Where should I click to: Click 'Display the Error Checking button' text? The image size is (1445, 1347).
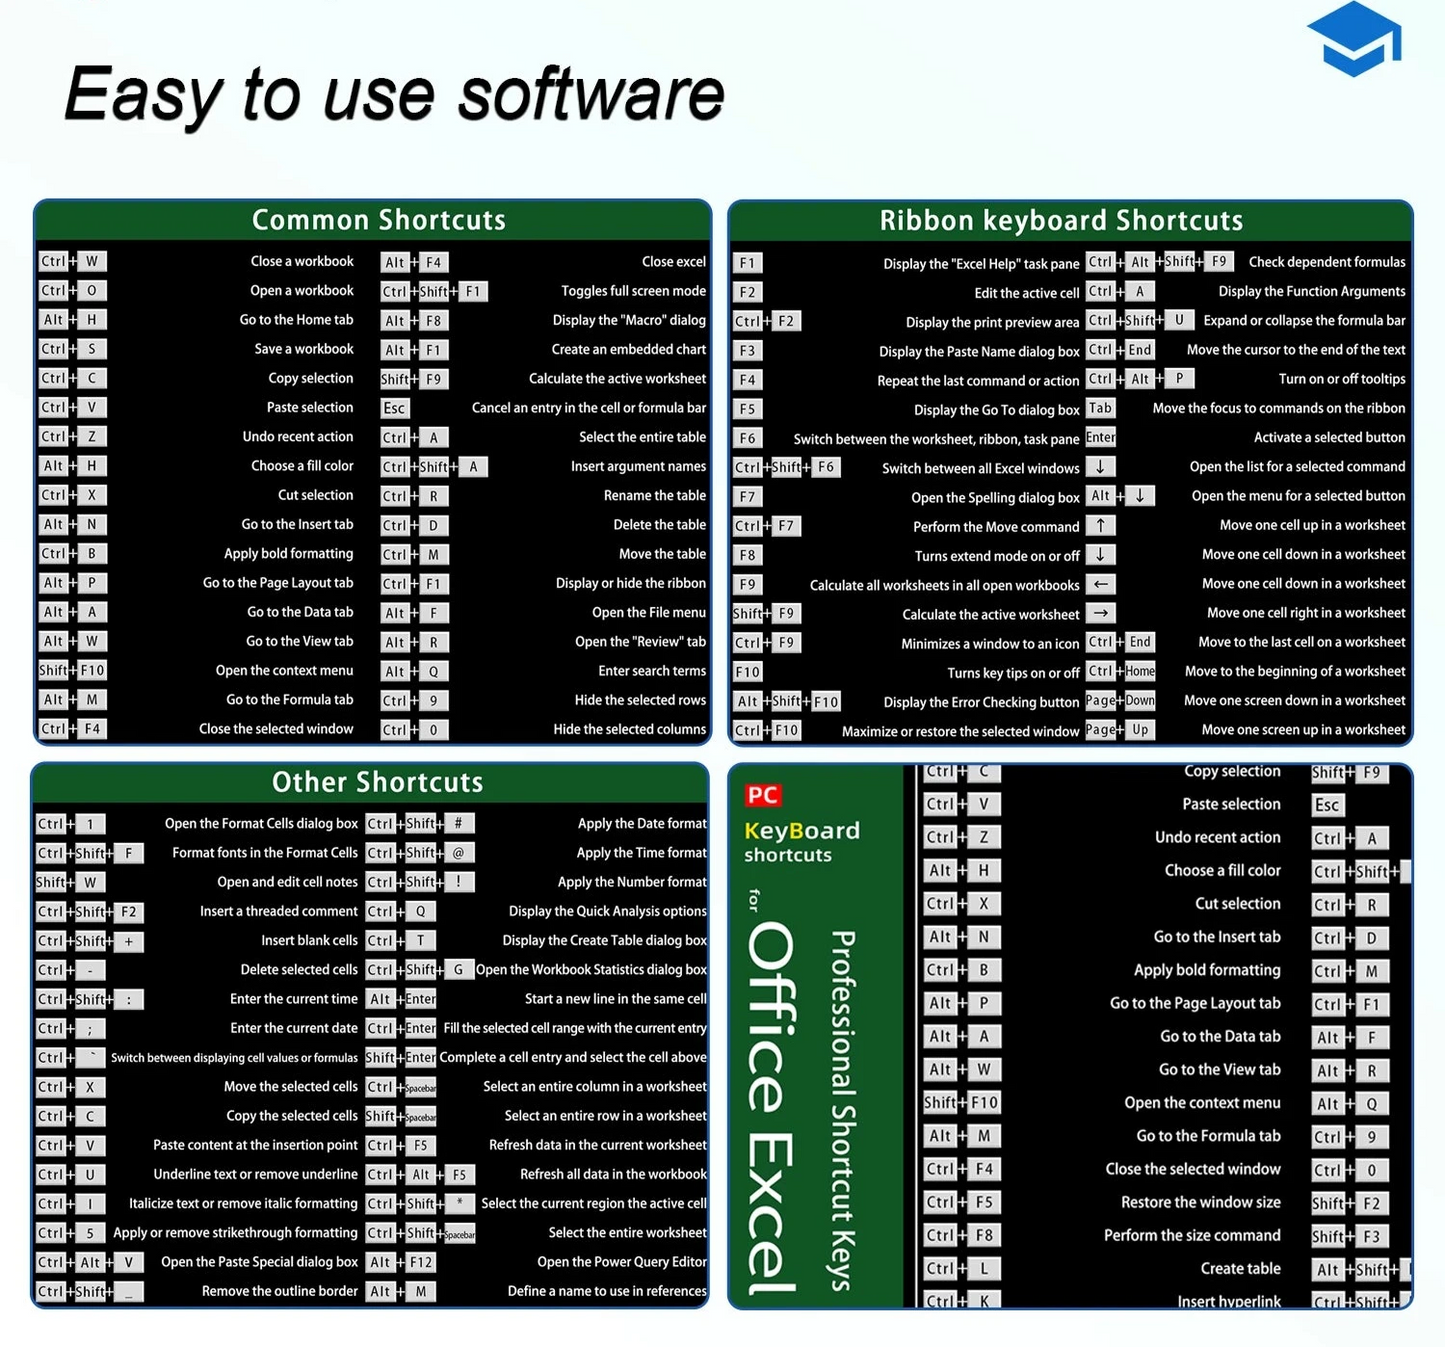tap(982, 702)
